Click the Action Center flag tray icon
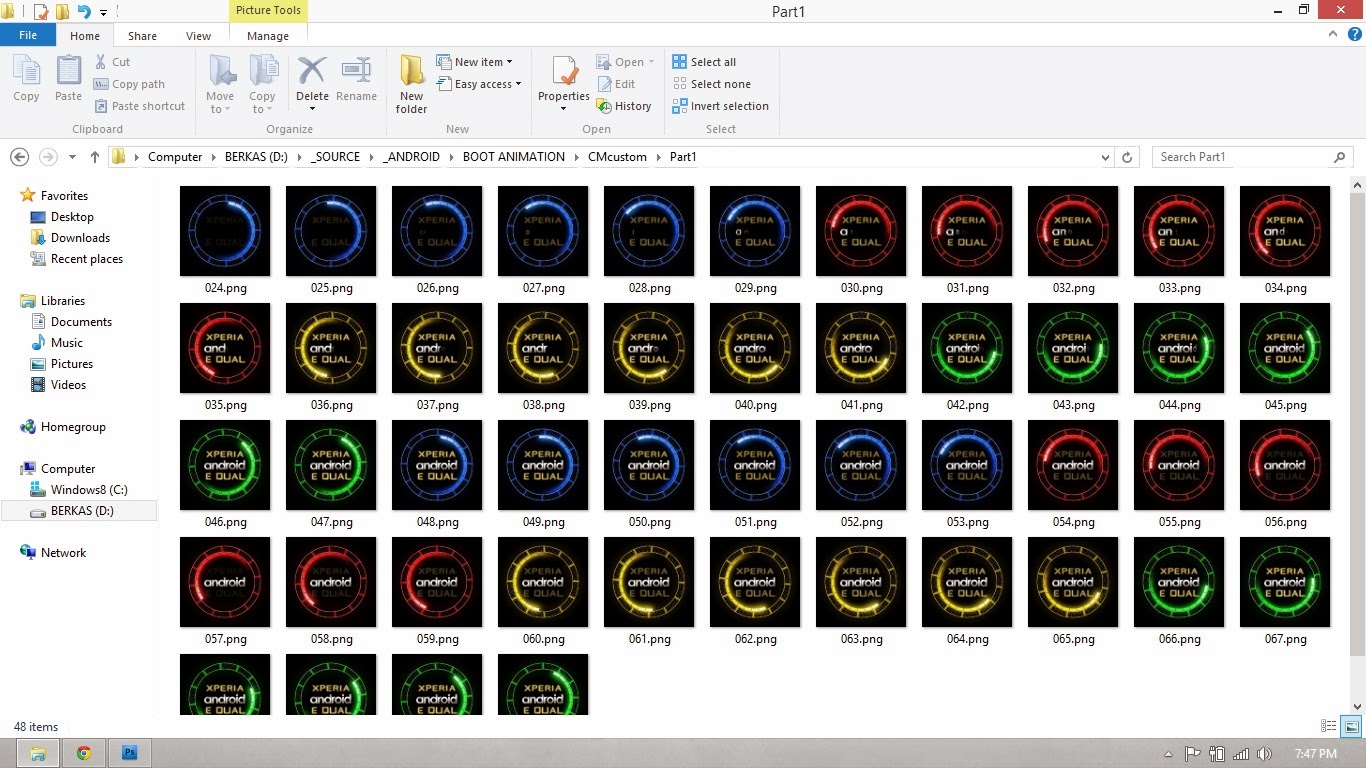This screenshot has width=1366, height=768. tap(1192, 754)
